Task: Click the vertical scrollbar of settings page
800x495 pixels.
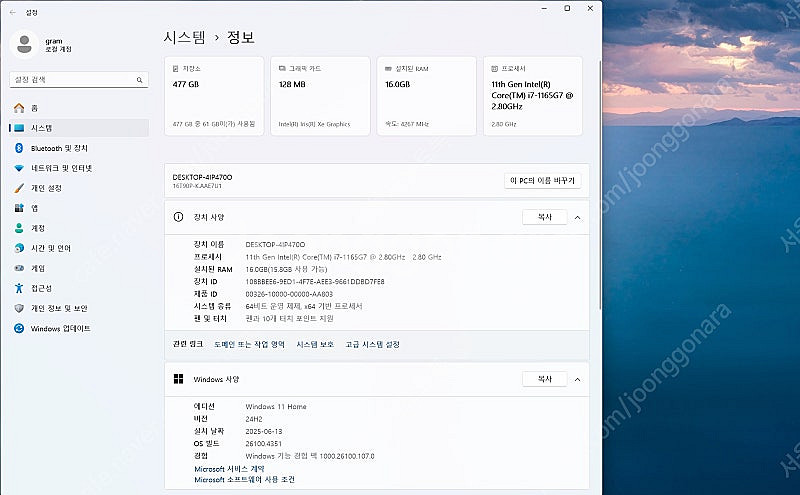Action: pyautogui.click(x=600, y=184)
